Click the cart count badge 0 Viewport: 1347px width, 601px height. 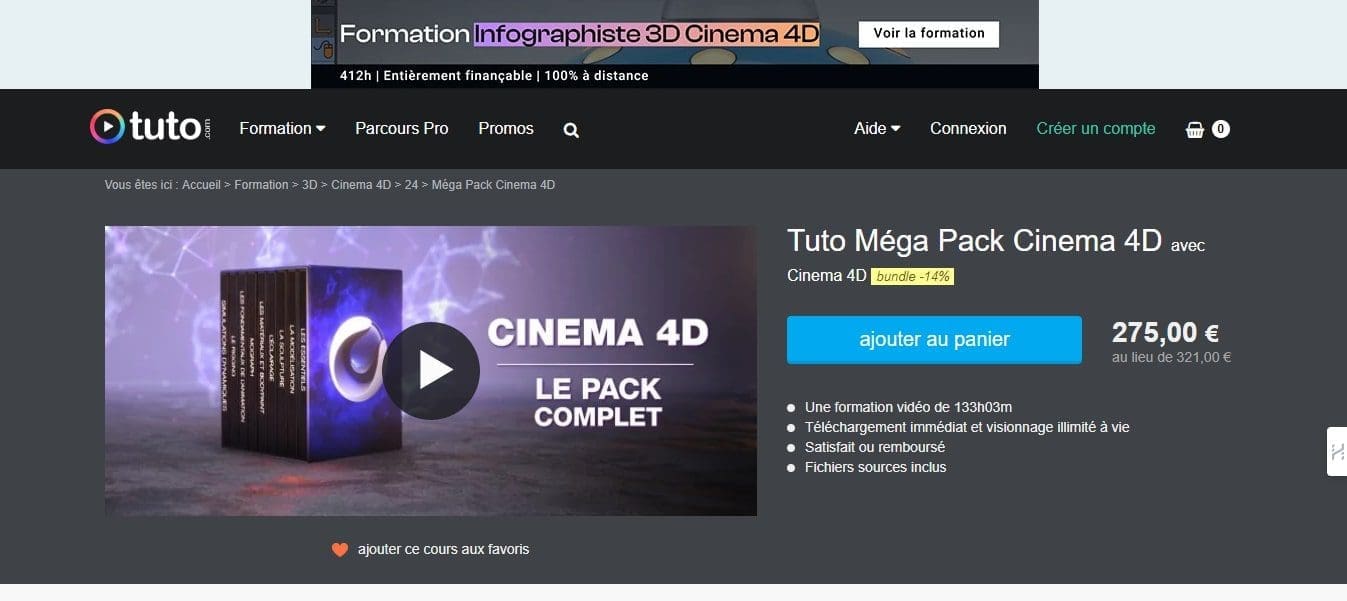tap(1220, 129)
